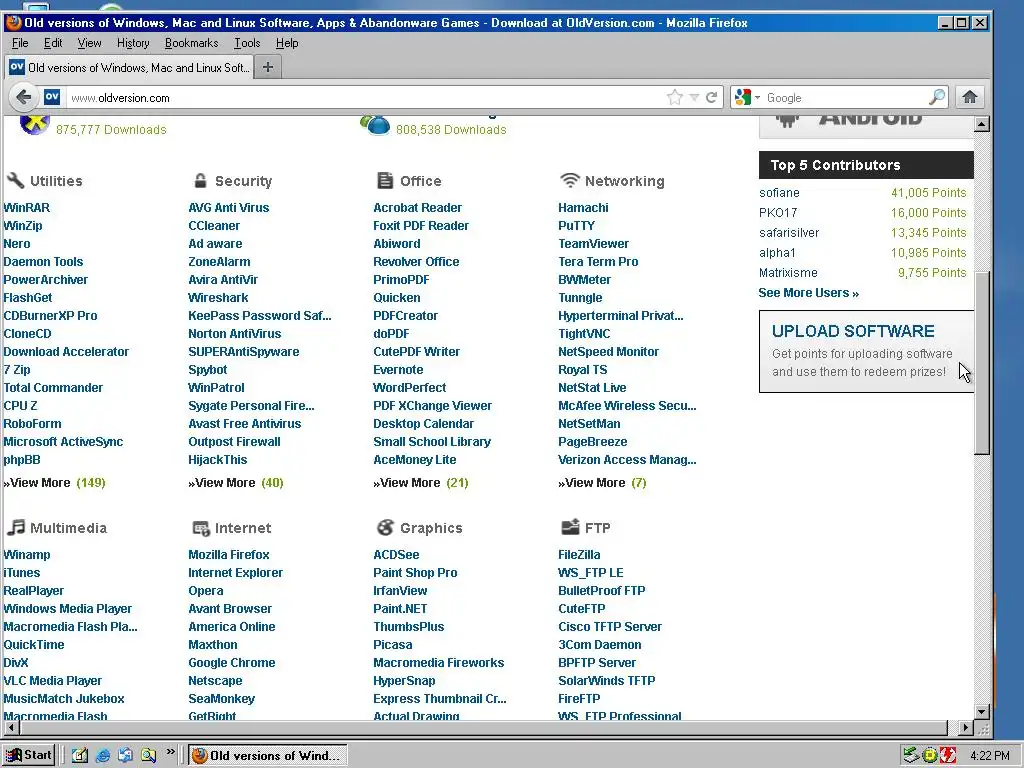Click the Google search input field
This screenshot has height=768, width=1024.
tap(846, 98)
